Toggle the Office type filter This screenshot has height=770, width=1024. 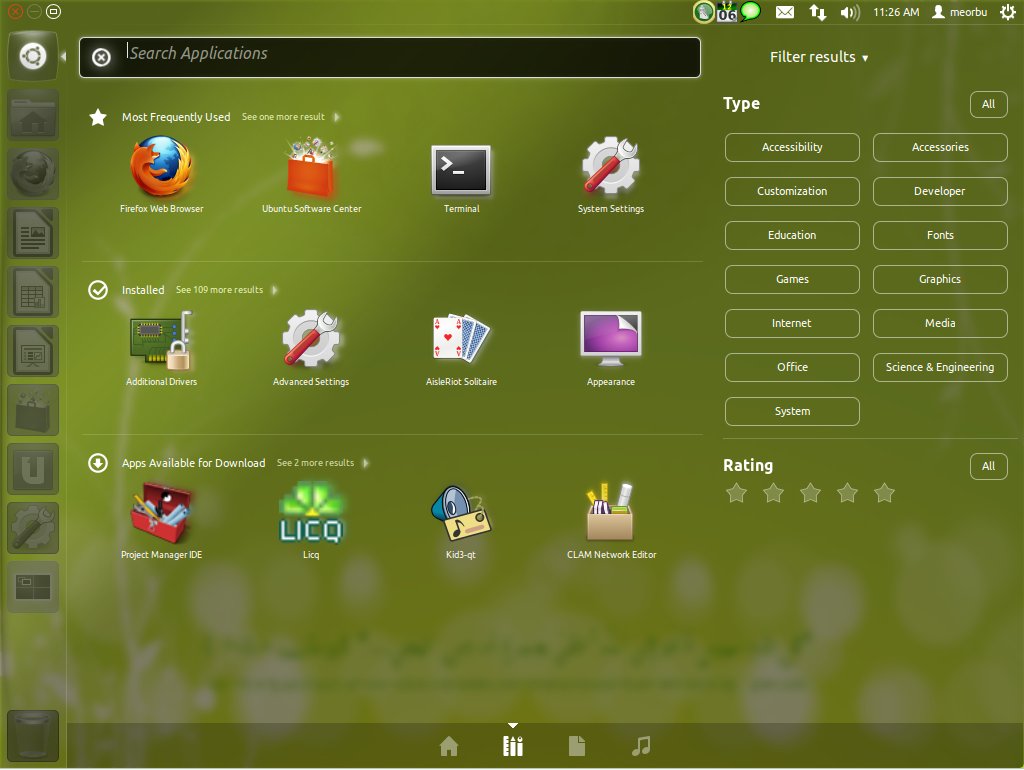point(792,367)
